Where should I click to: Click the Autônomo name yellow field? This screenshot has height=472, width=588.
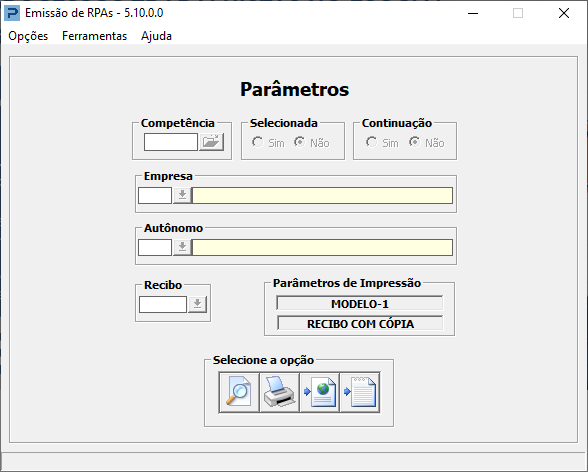click(x=322, y=247)
